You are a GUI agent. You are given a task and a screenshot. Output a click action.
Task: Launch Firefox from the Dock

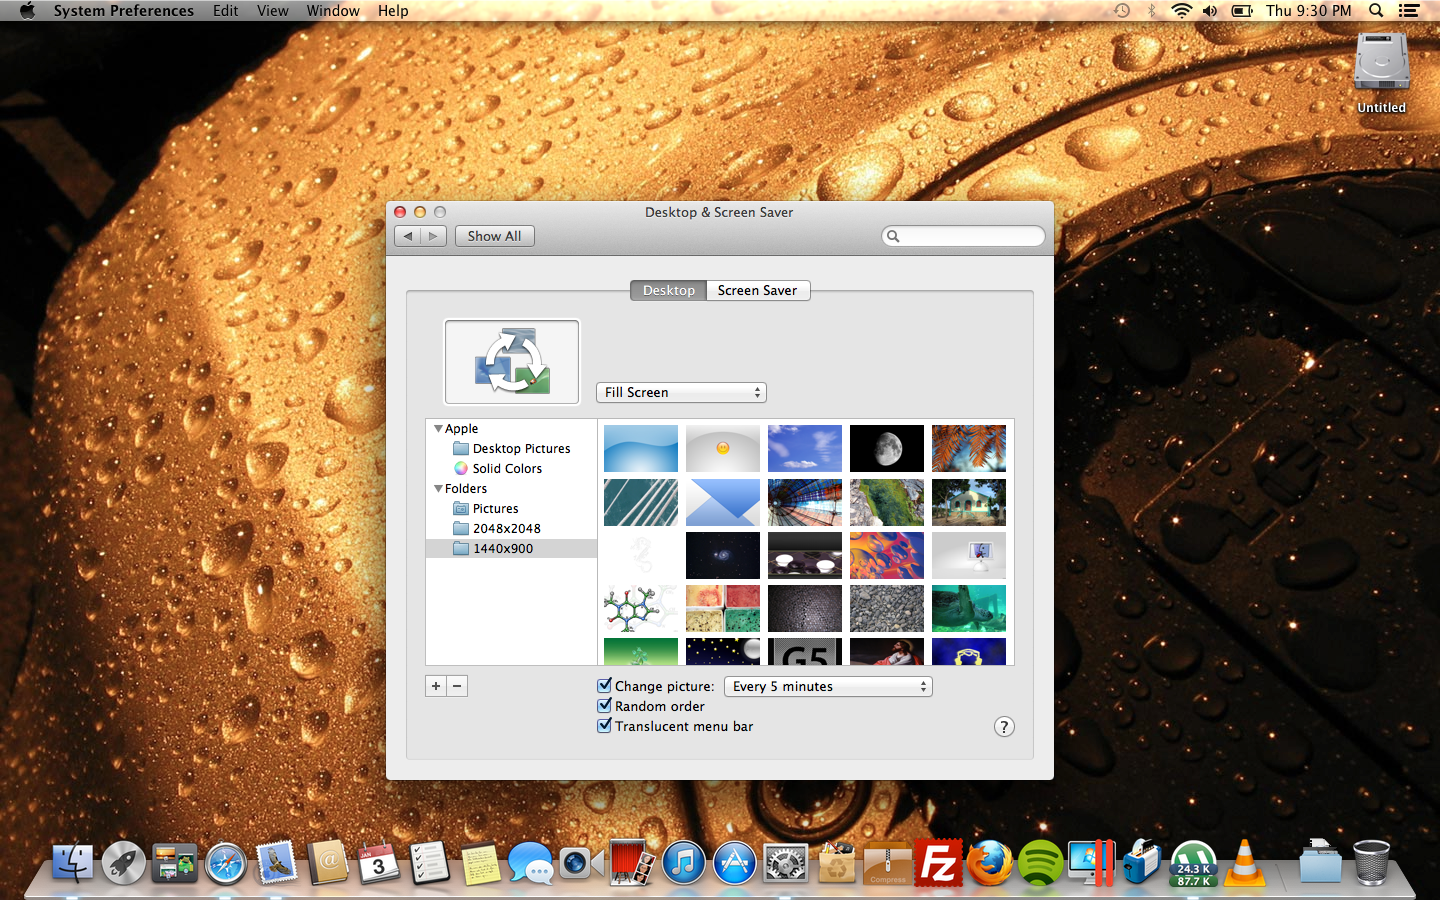(990, 862)
